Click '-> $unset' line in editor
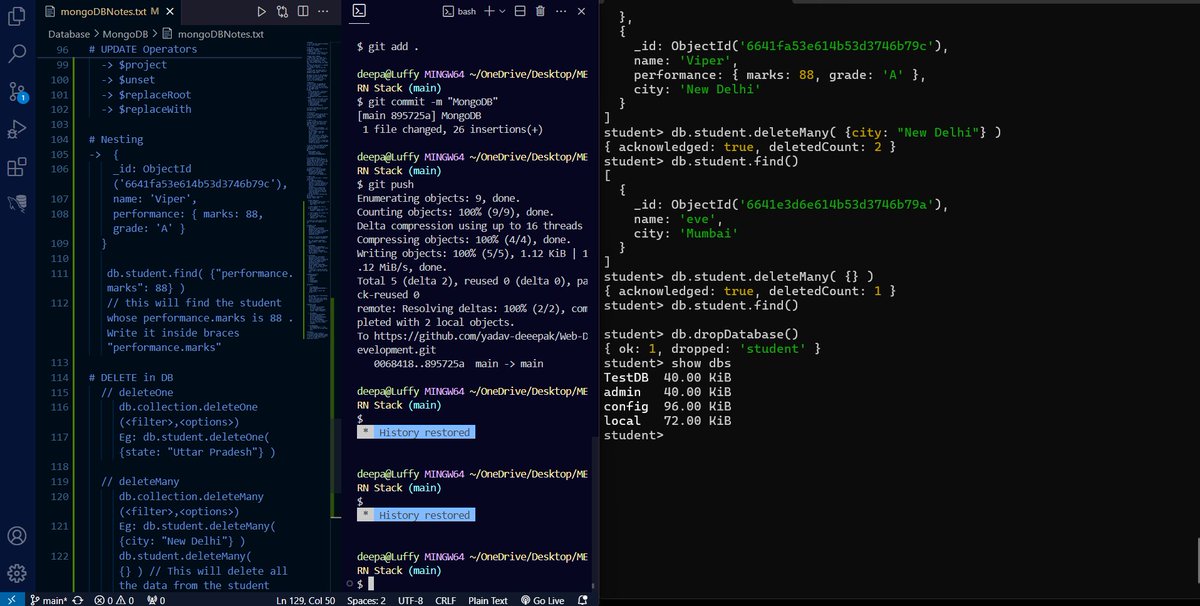Viewport: 1200px width, 606px height. click(x=129, y=80)
